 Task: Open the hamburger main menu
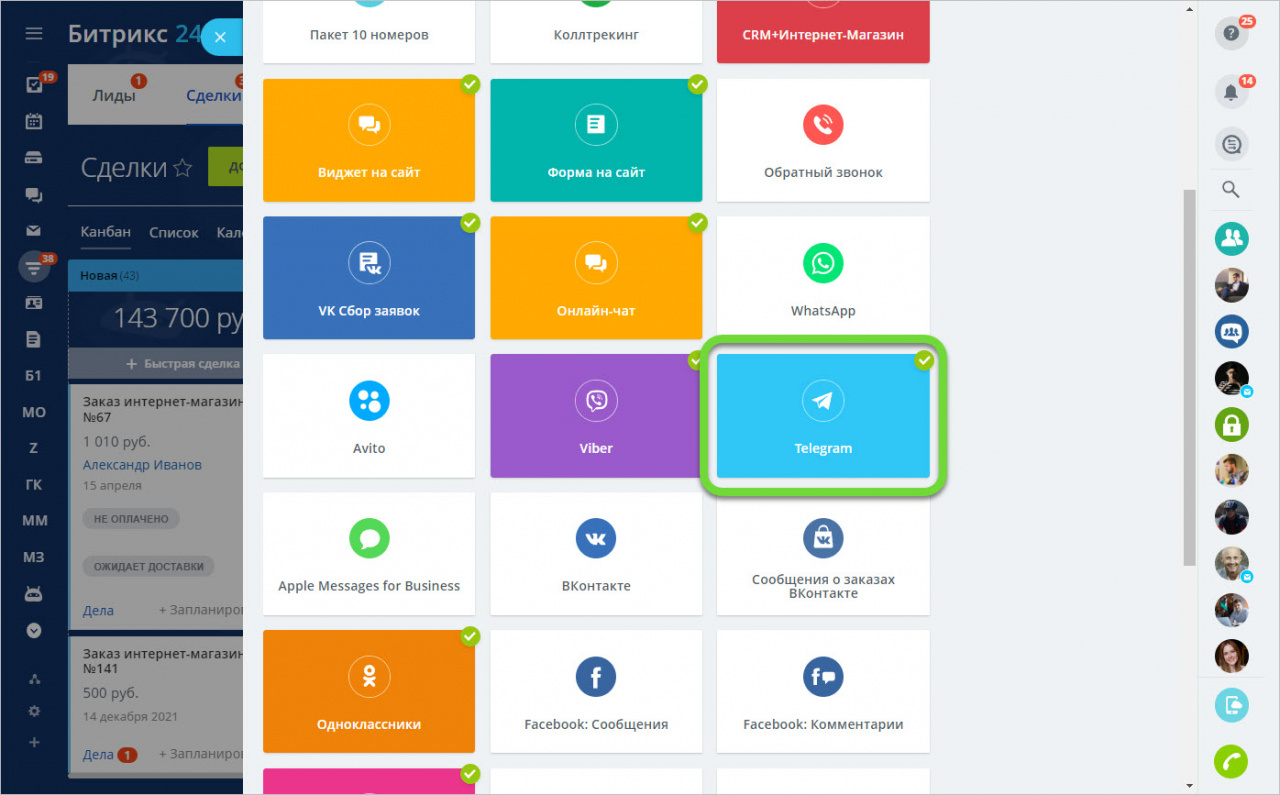coord(34,33)
